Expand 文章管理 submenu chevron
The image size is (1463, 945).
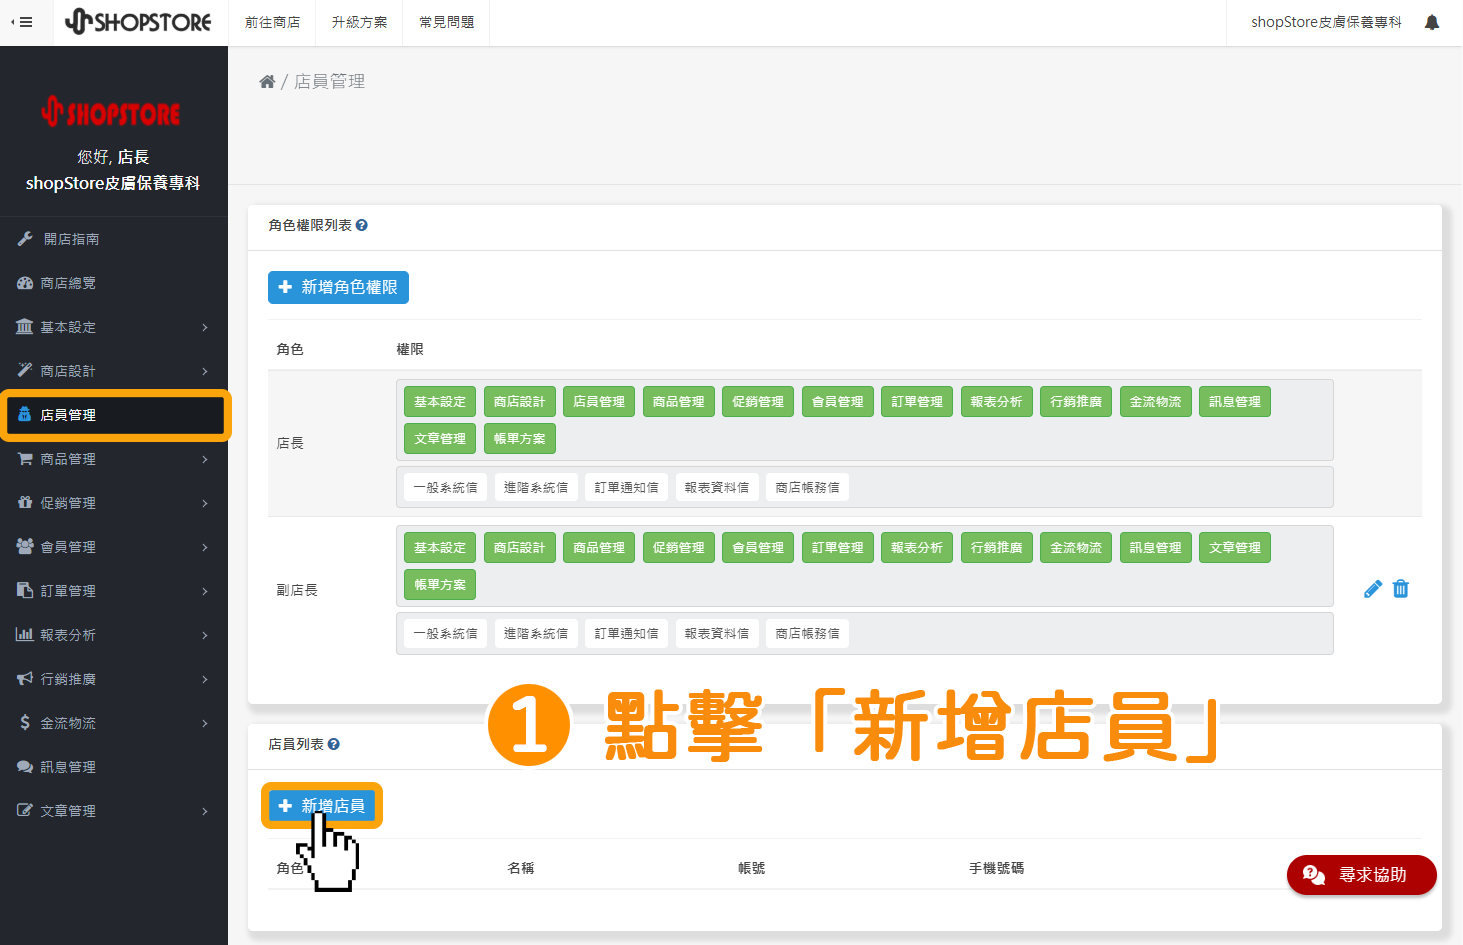point(205,811)
